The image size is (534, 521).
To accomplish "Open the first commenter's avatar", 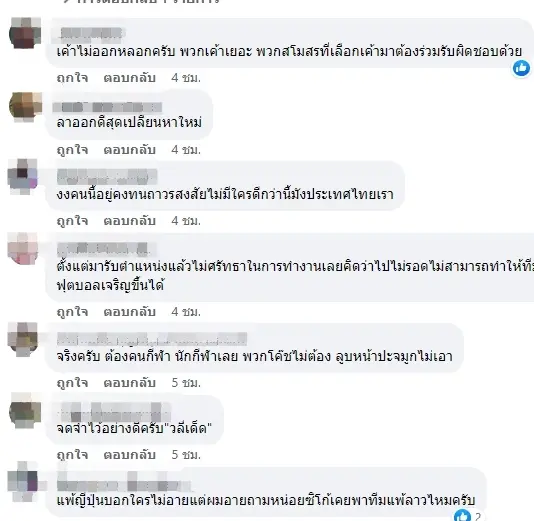I will pyautogui.click(x=25, y=33).
